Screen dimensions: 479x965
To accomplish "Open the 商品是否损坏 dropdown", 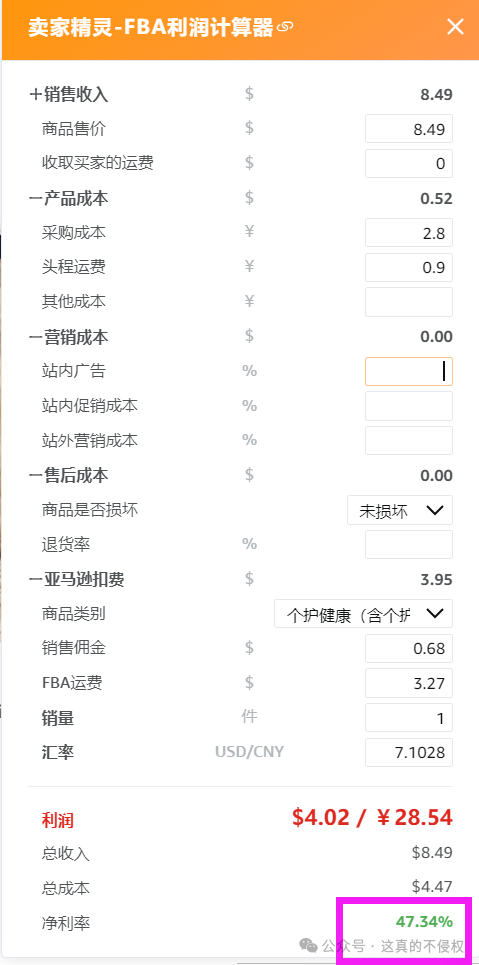I will point(400,510).
